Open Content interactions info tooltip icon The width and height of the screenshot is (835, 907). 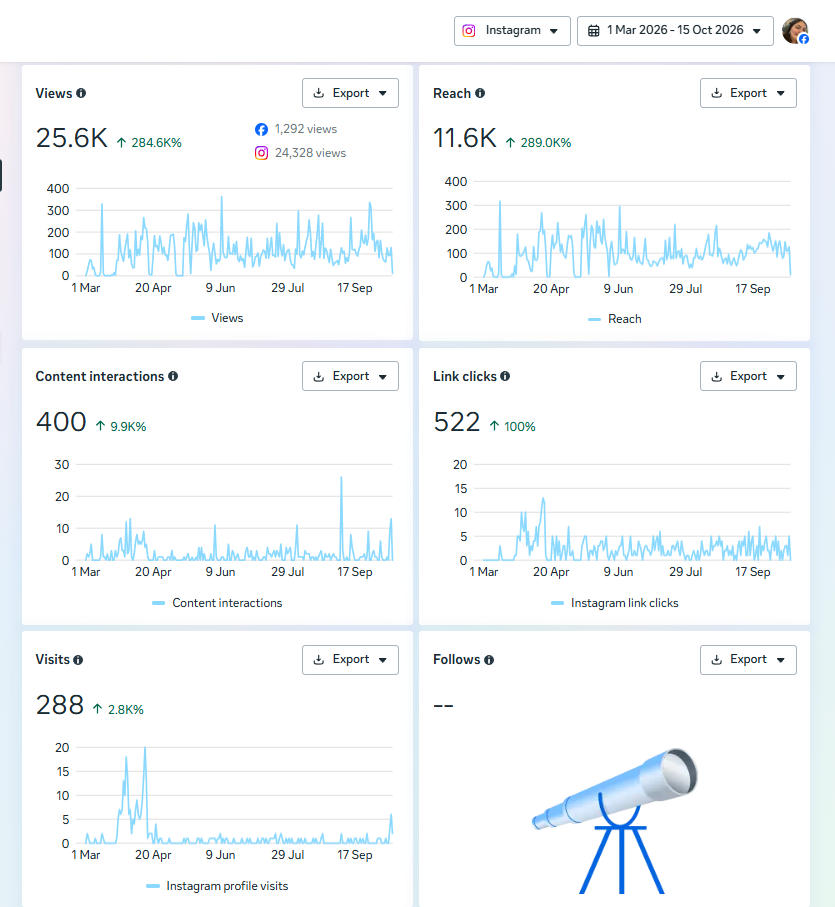173,376
